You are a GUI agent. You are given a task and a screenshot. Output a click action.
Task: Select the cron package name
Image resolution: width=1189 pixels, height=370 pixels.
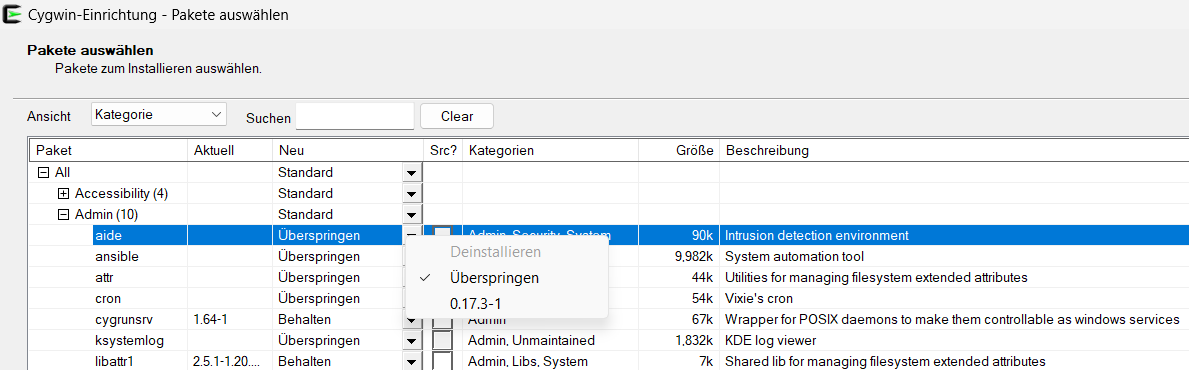pyautogui.click(x=107, y=299)
